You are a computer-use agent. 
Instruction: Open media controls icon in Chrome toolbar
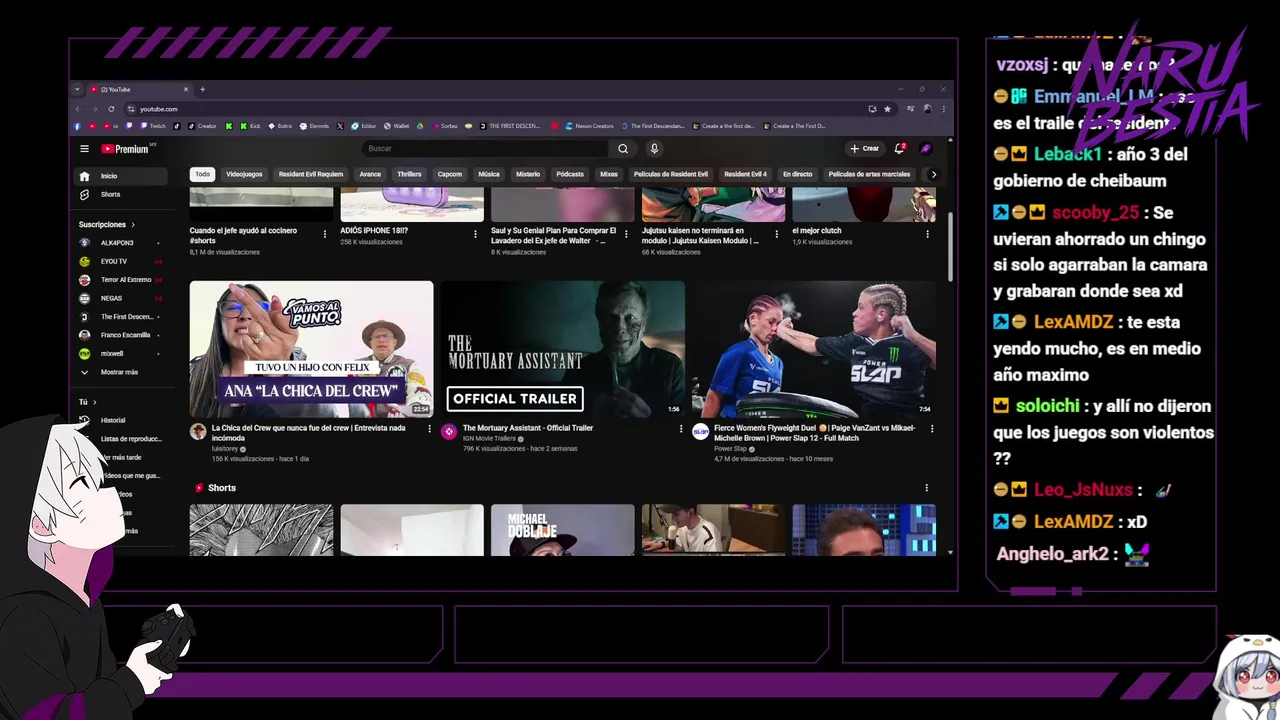910,108
